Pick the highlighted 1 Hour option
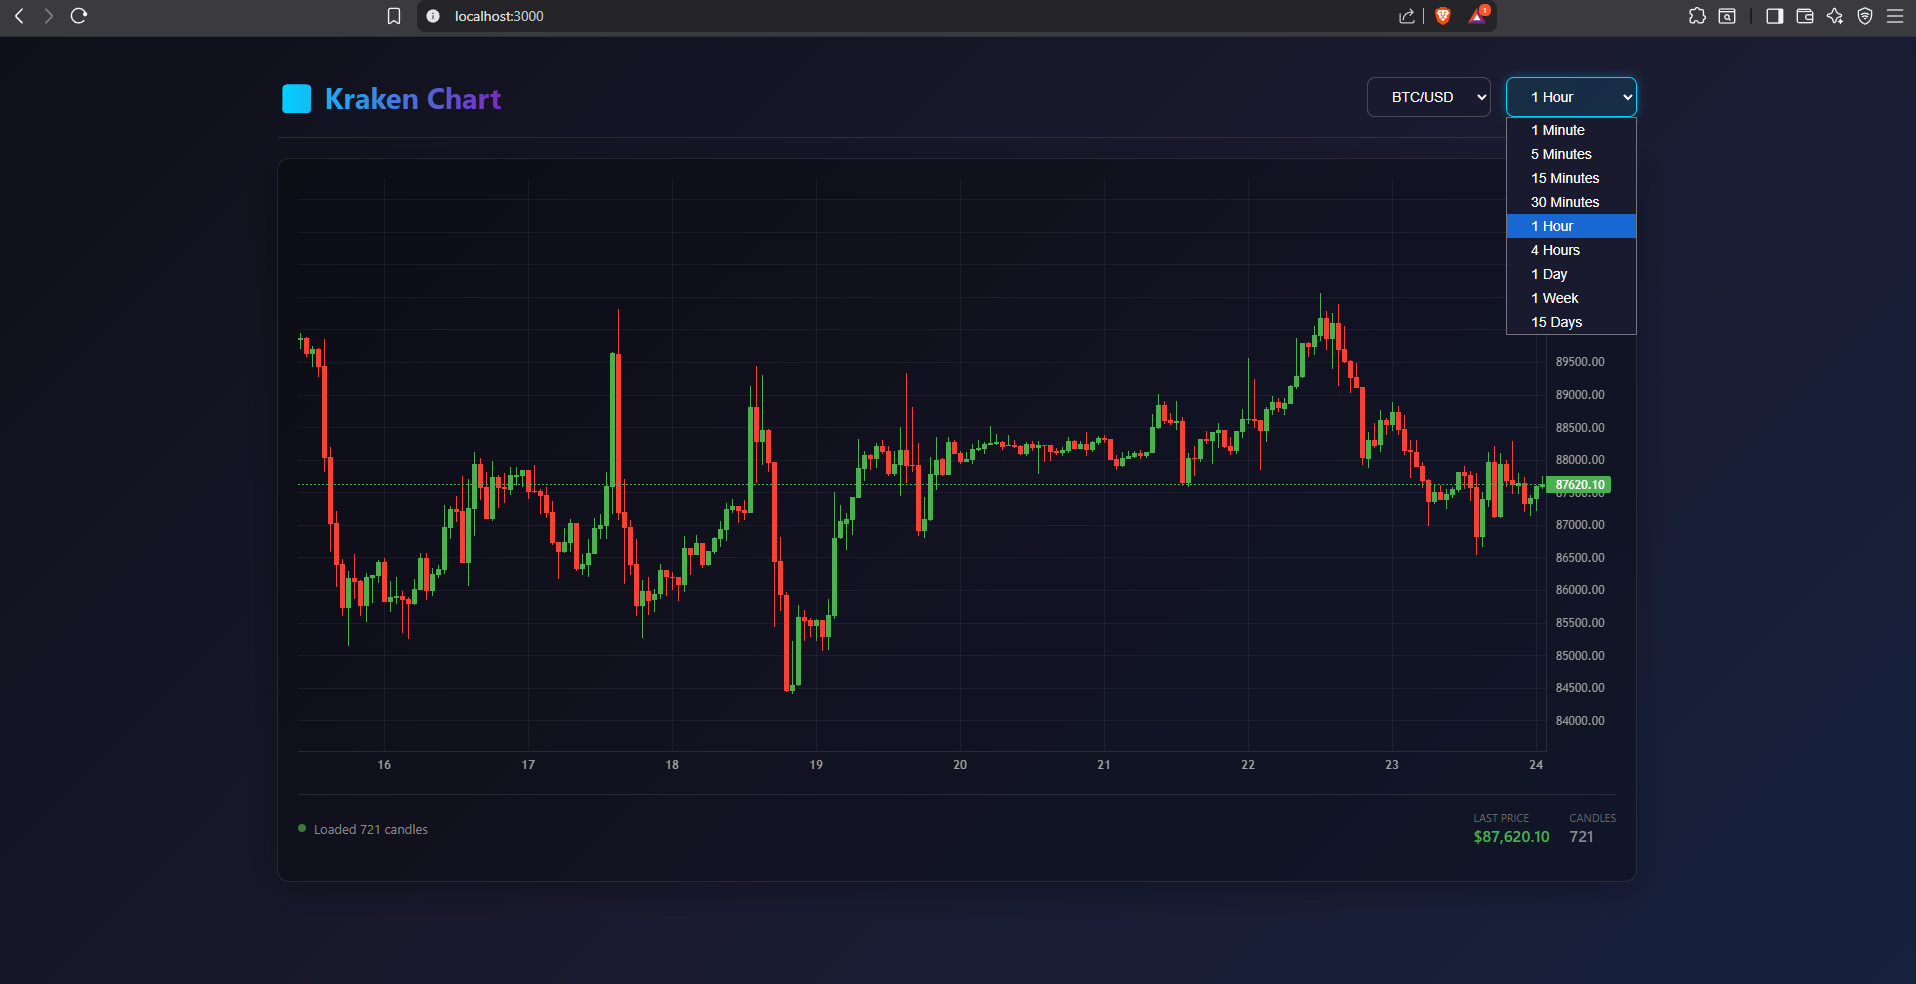The height and width of the screenshot is (984, 1916). pos(1571,226)
